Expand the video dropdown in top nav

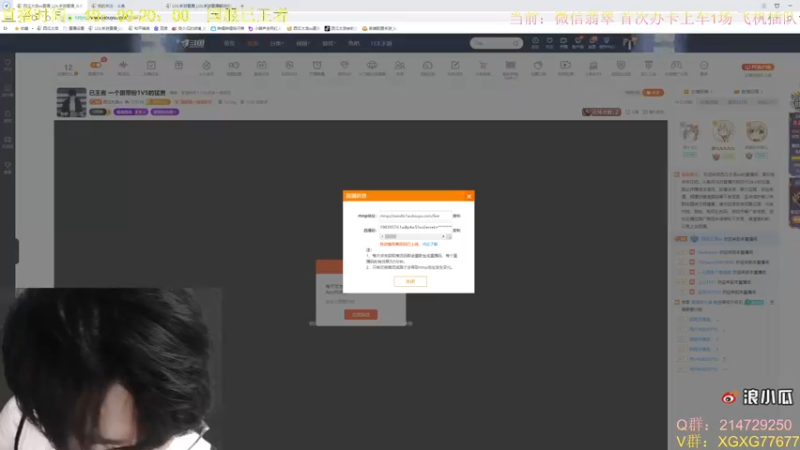303,43
